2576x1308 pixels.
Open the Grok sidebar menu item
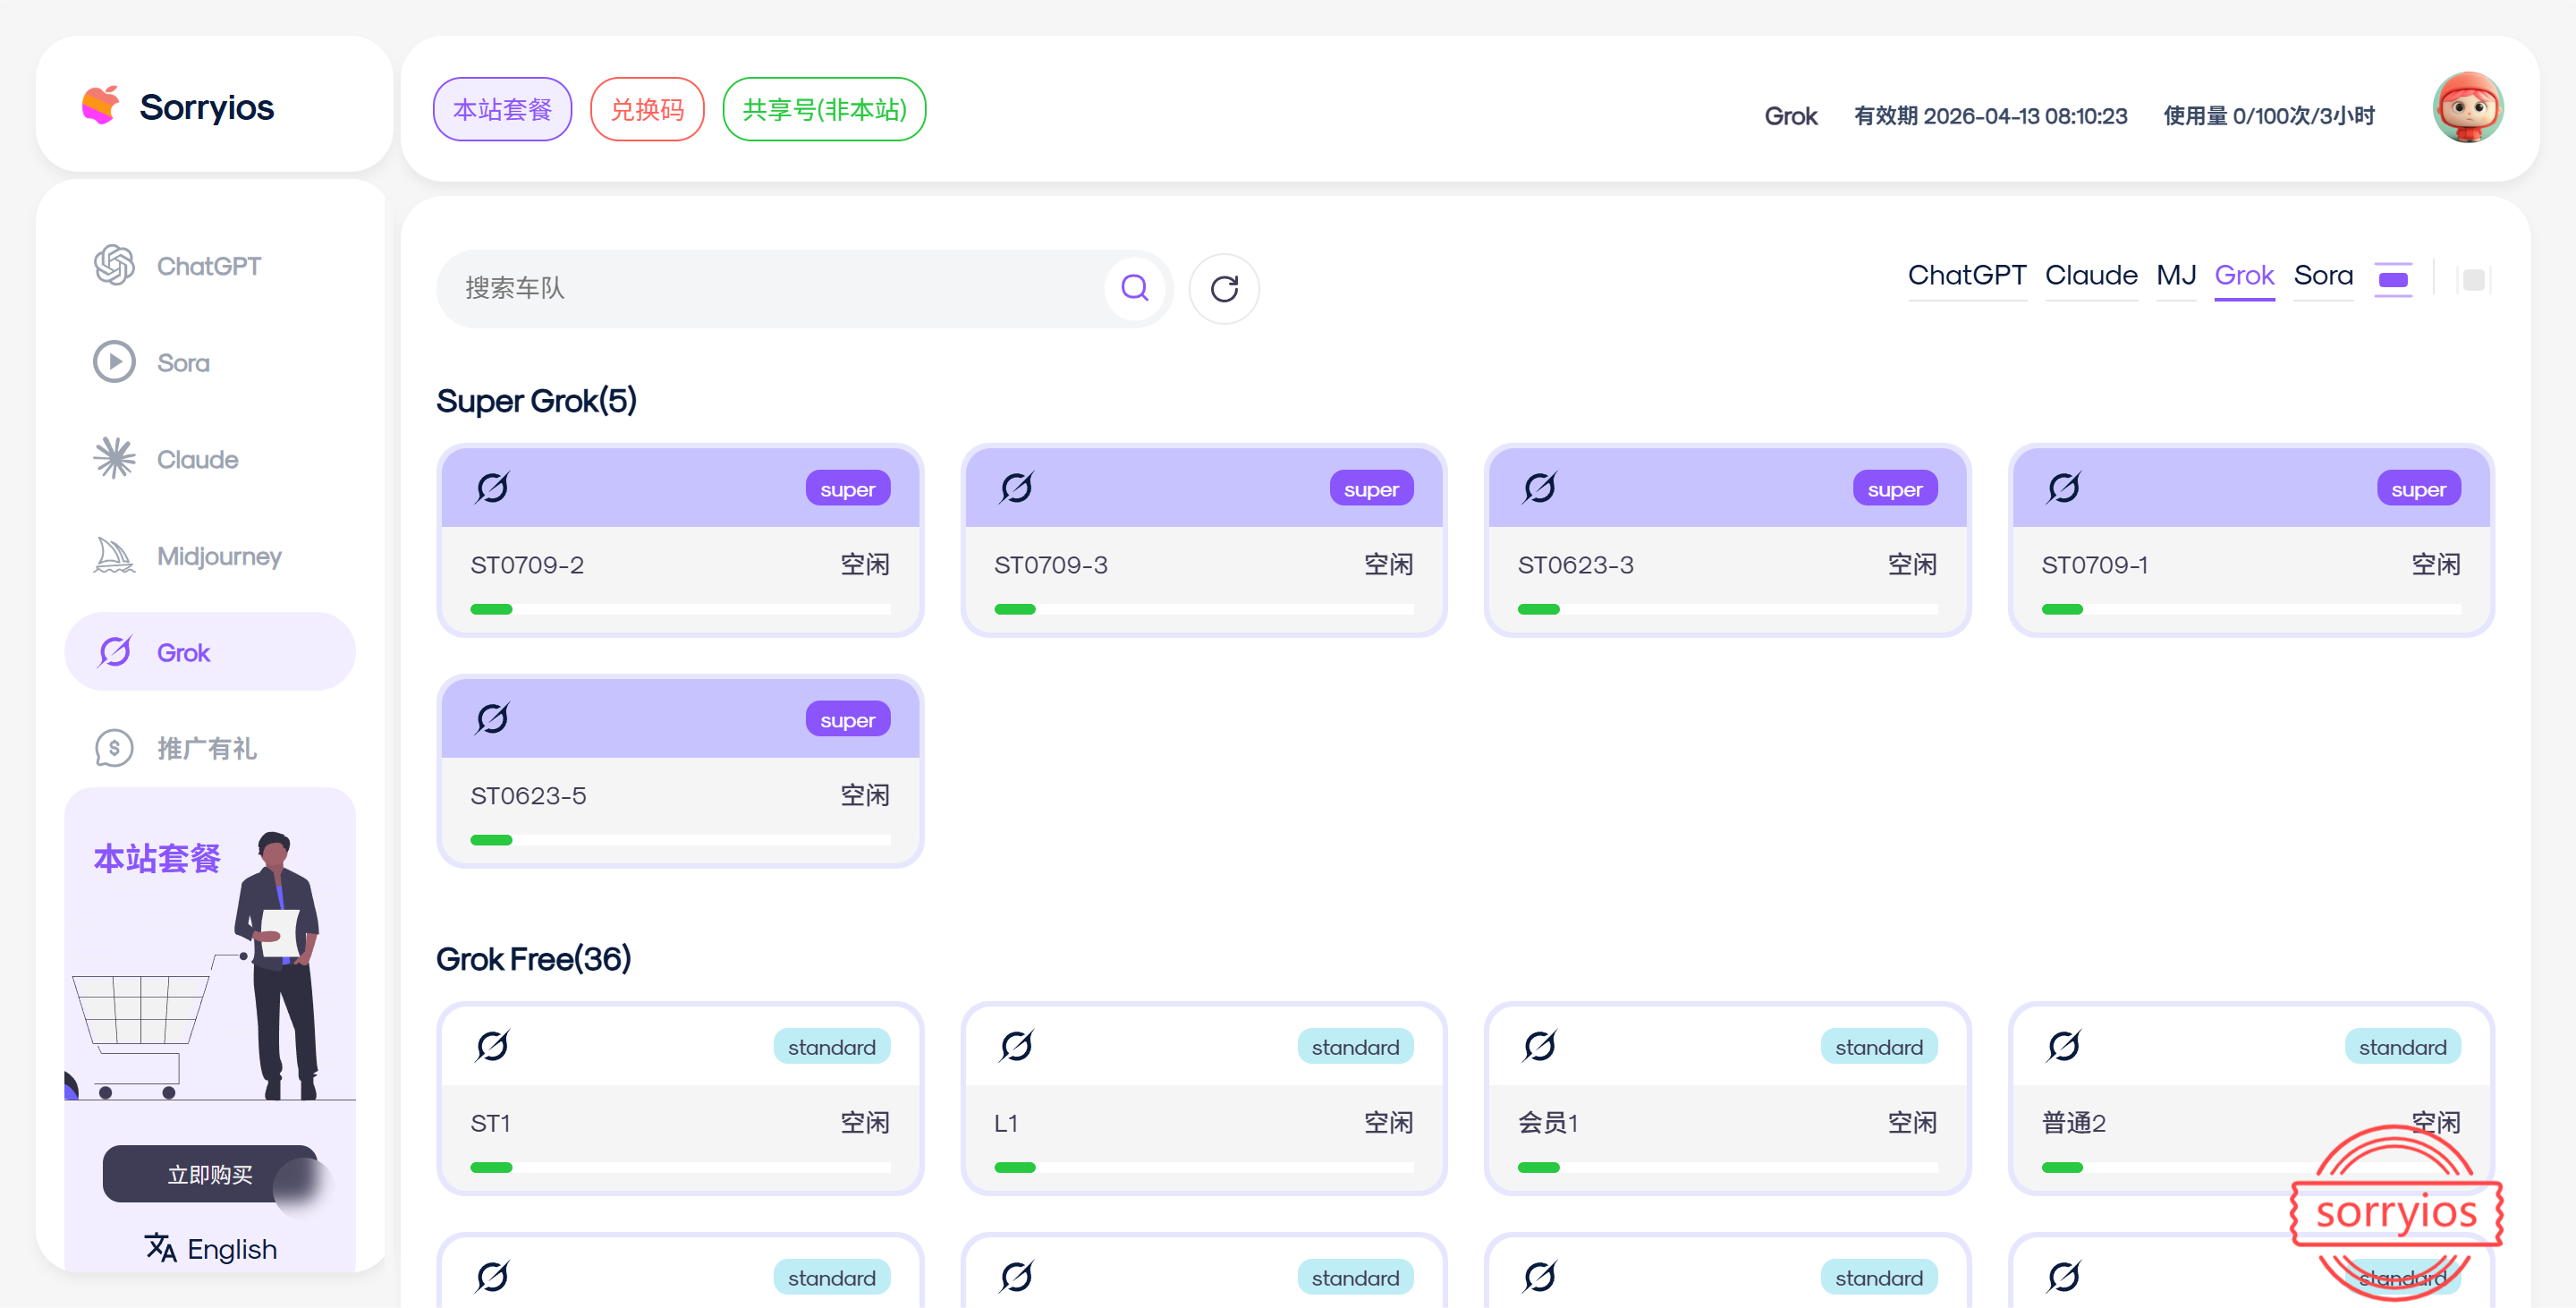point(210,652)
